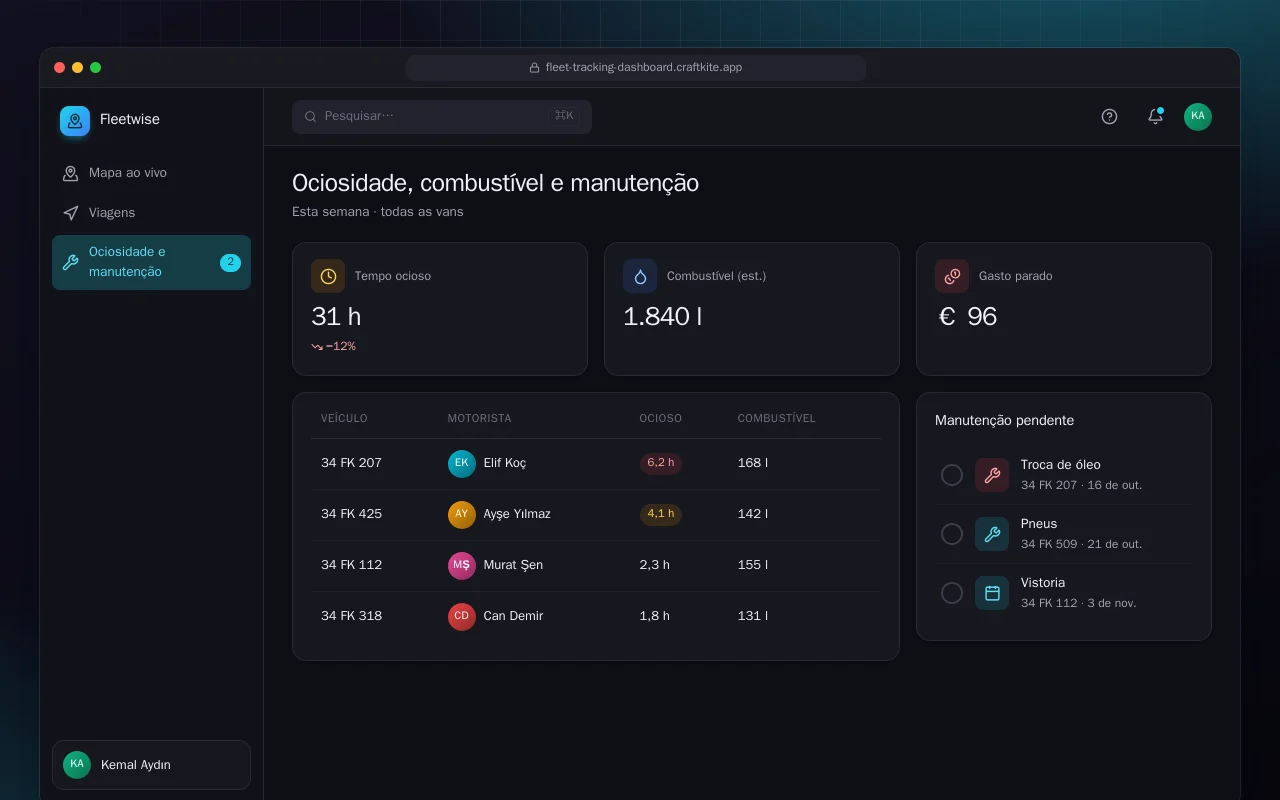The height and width of the screenshot is (800, 1280).
Task: Click the lock icon in the address bar
Action: [535, 68]
